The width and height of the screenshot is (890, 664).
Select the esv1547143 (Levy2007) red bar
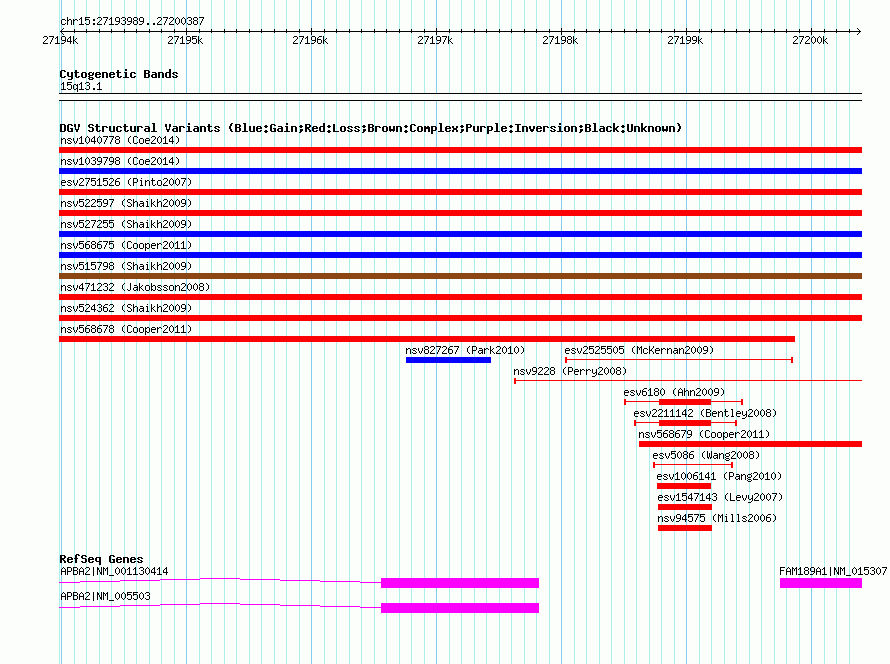tap(685, 507)
